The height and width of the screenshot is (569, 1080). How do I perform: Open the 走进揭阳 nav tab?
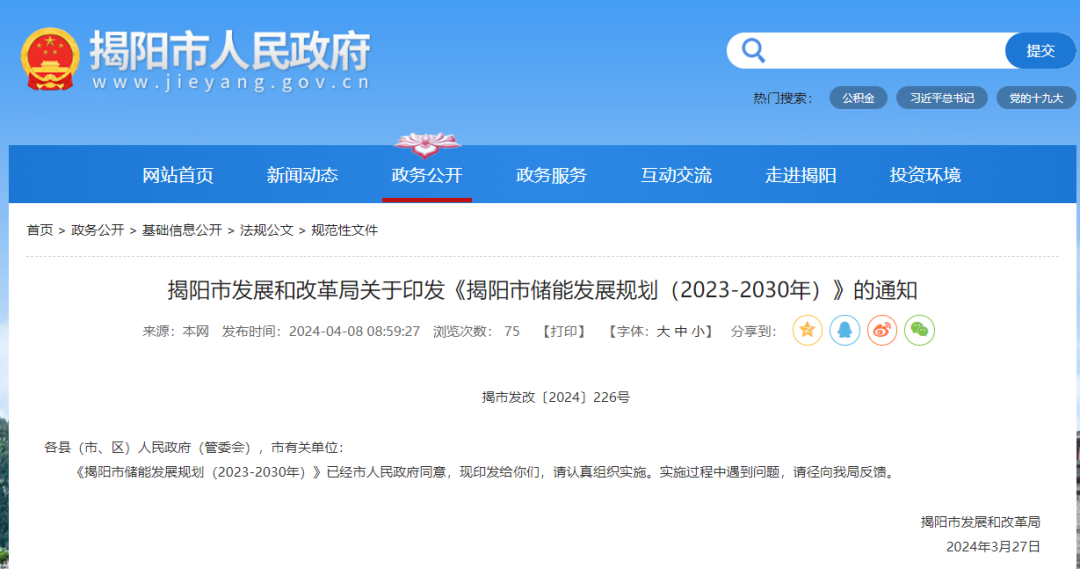pyautogui.click(x=800, y=175)
